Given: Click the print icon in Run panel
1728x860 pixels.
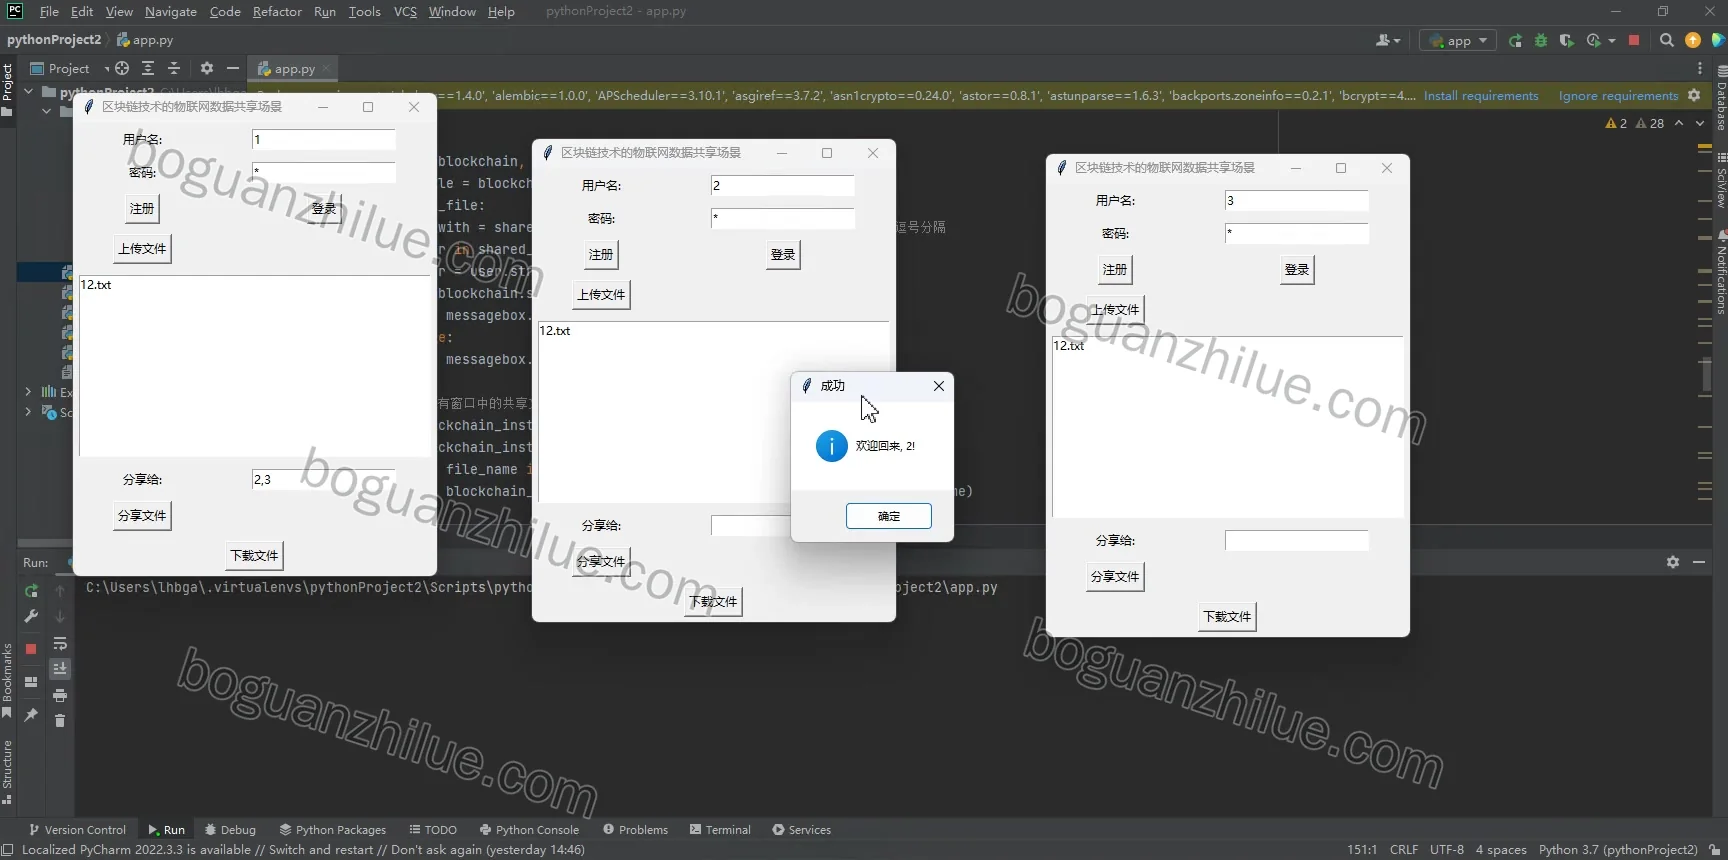Looking at the screenshot, I should tap(60, 695).
